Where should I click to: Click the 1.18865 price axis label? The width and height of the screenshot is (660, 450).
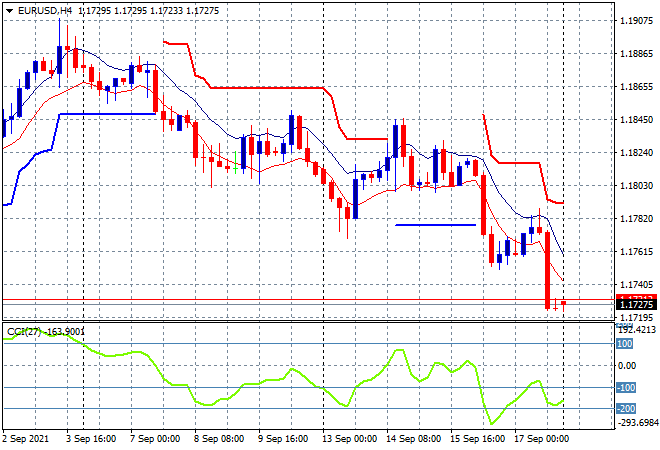[636, 54]
